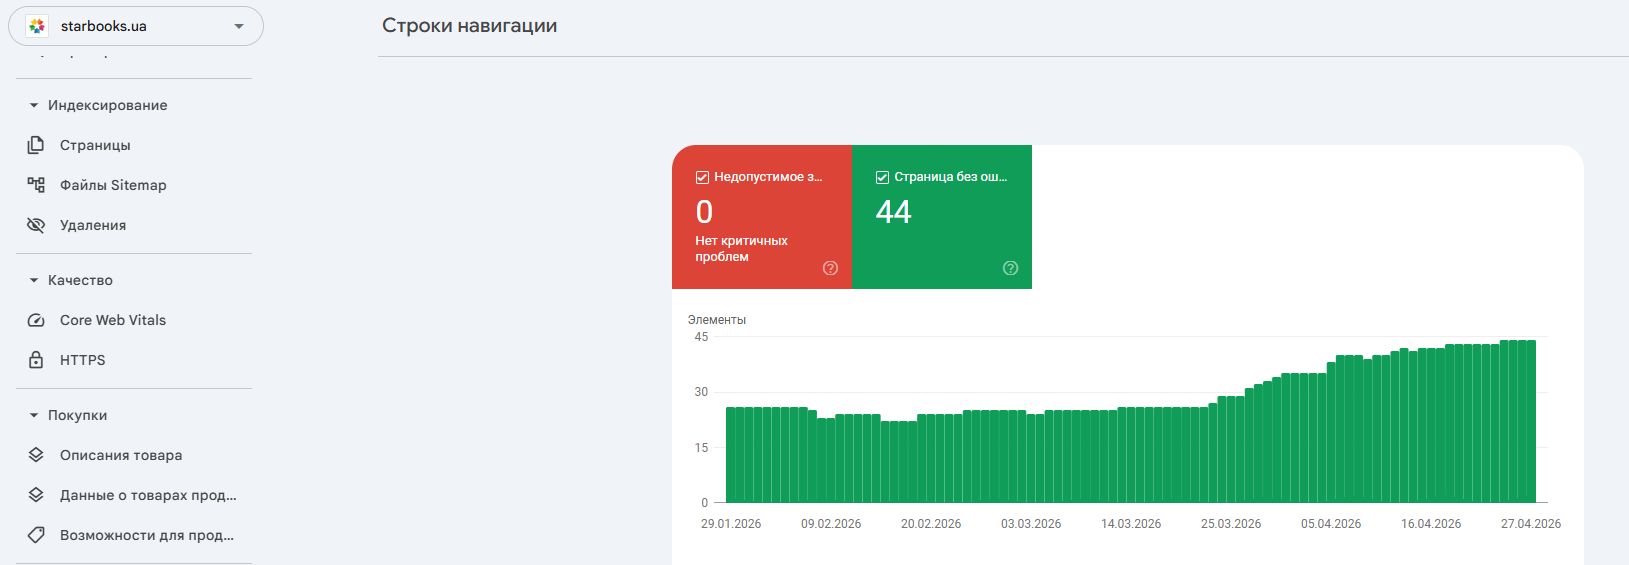This screenshot has width=1629, height=565.
Task: Click the last chart bar near 27.04.2026
Action: (1531, 421)
